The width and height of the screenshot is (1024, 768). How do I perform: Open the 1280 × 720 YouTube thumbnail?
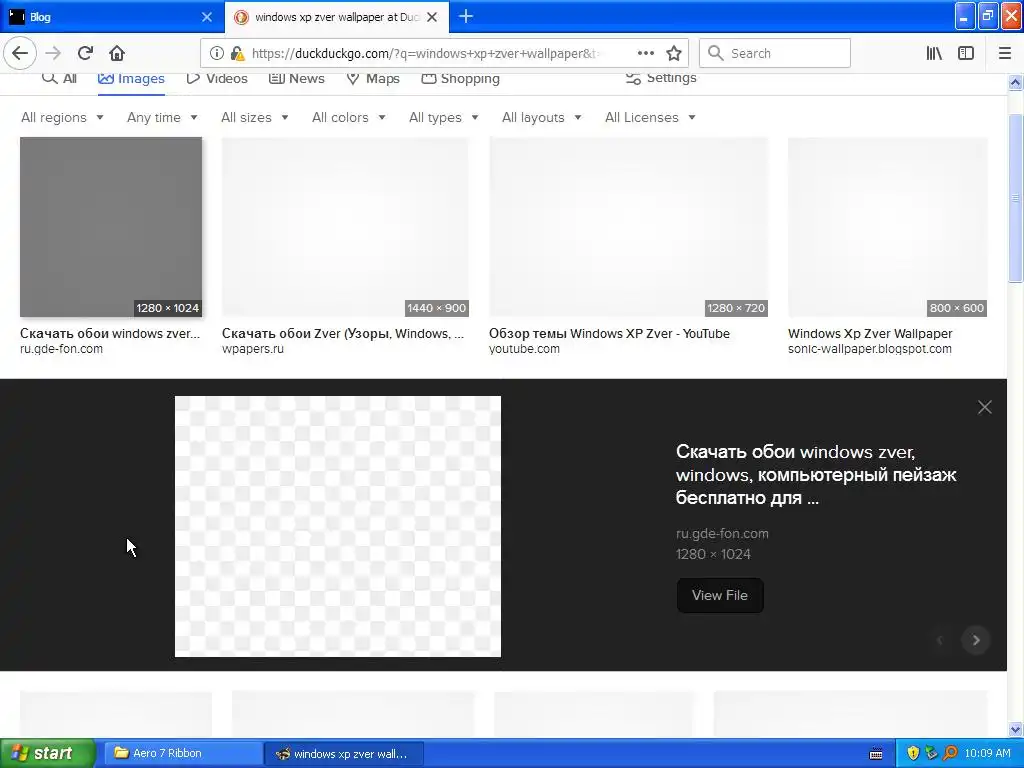tap(628, 227)
